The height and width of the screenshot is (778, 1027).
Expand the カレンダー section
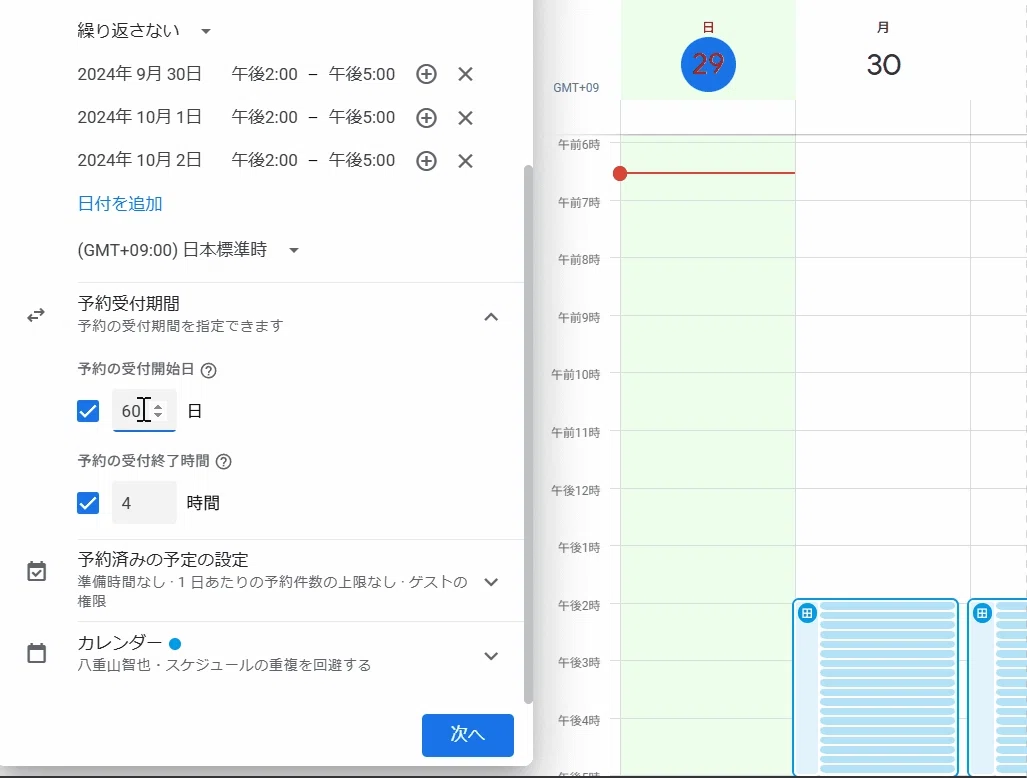(x=491, y=656)
